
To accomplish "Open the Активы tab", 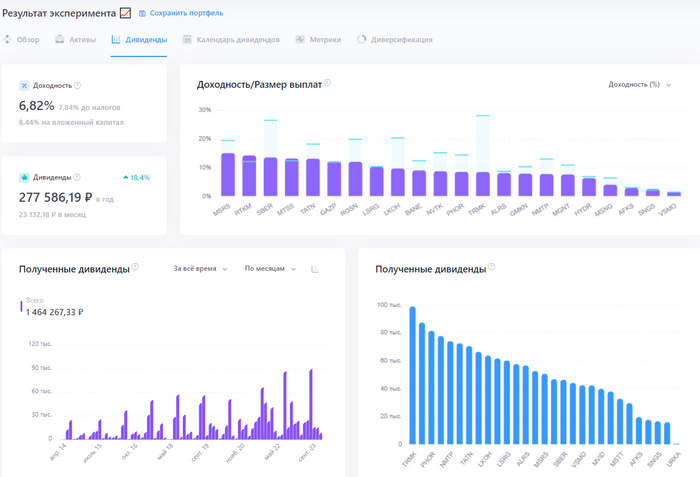I will (75, 40).
